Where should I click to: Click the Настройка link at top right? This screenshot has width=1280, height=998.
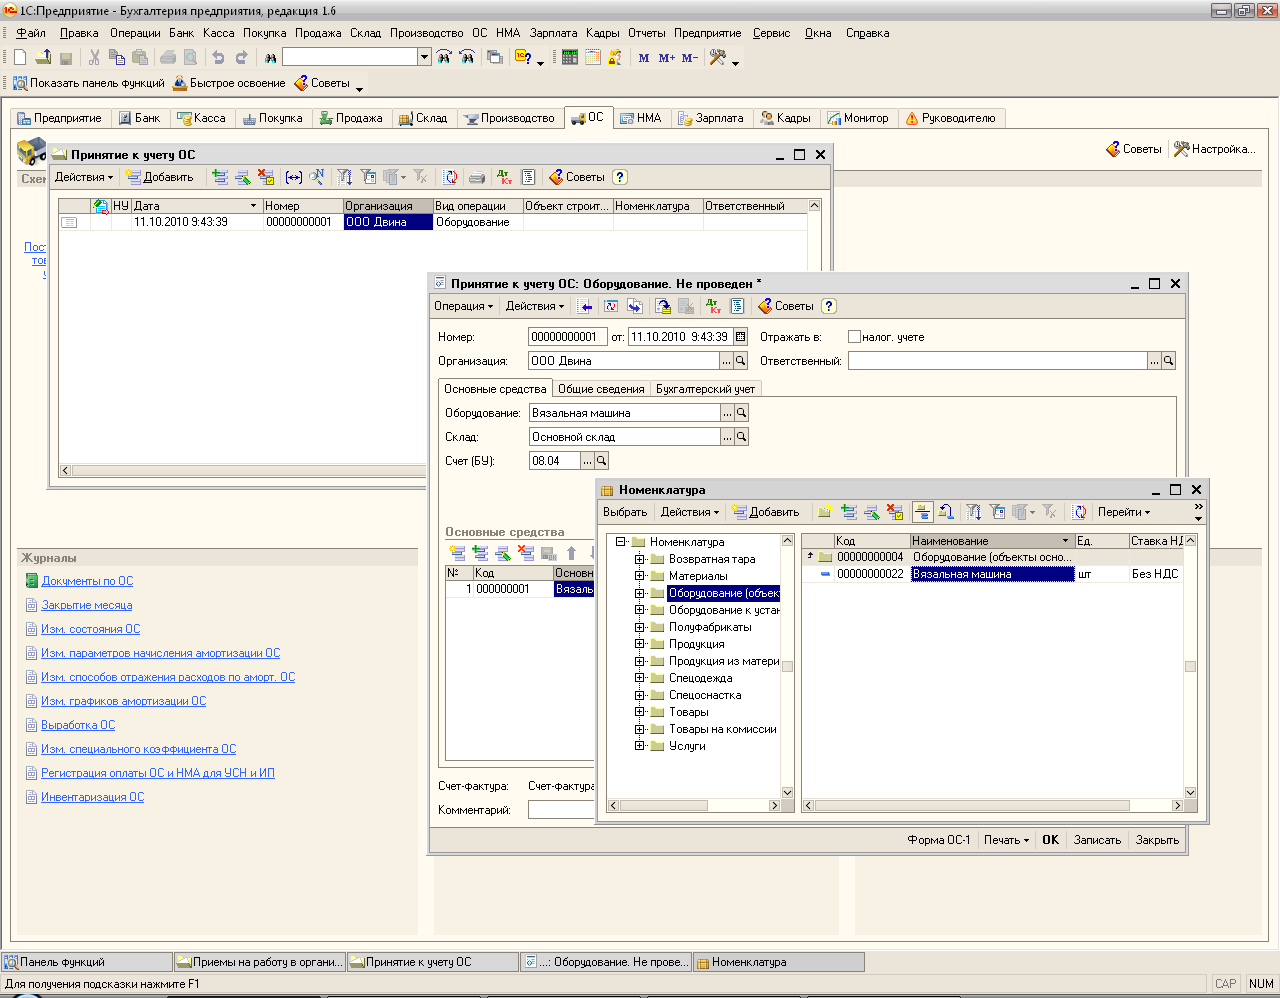(1214, 149)
